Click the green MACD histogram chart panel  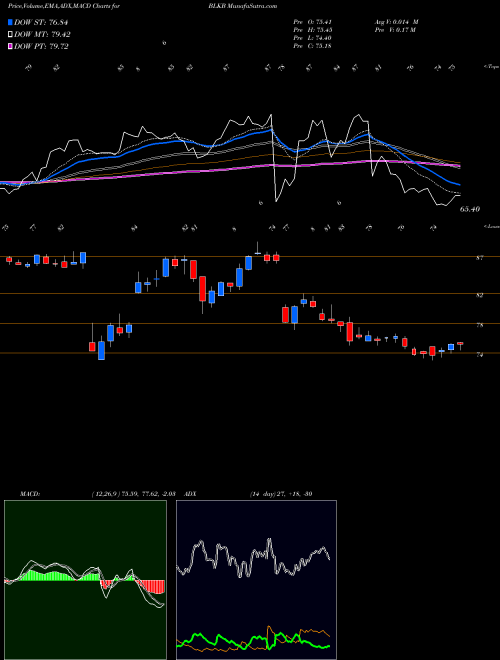point(85,580)
